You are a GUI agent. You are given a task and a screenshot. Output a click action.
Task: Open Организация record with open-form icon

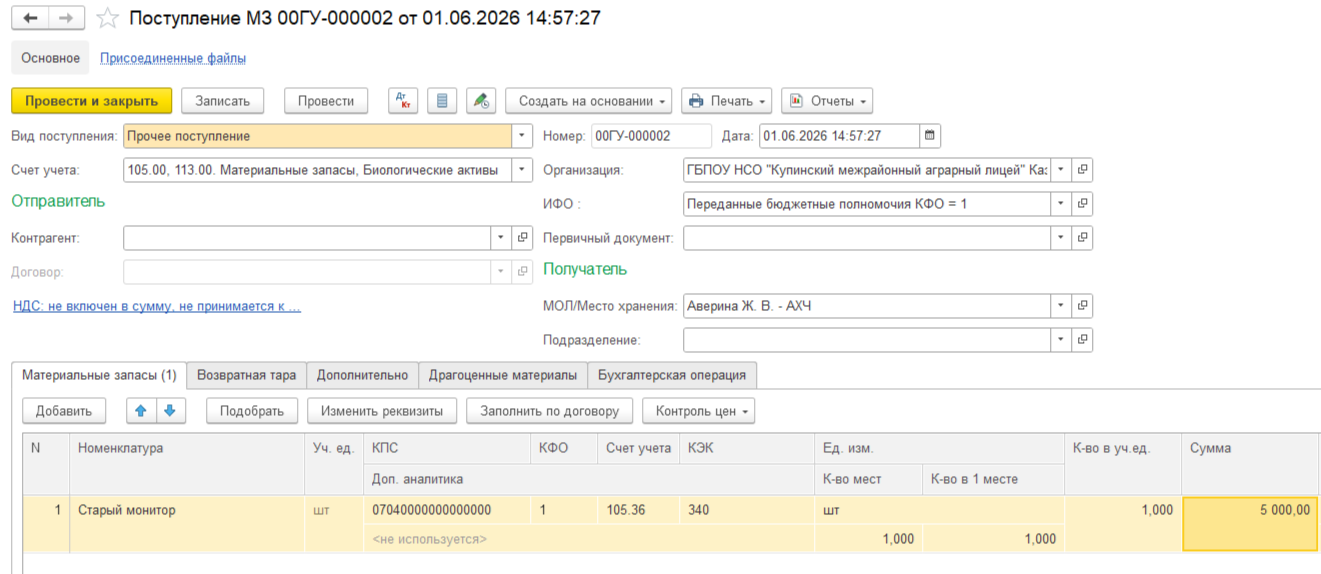pos(1082,170)
